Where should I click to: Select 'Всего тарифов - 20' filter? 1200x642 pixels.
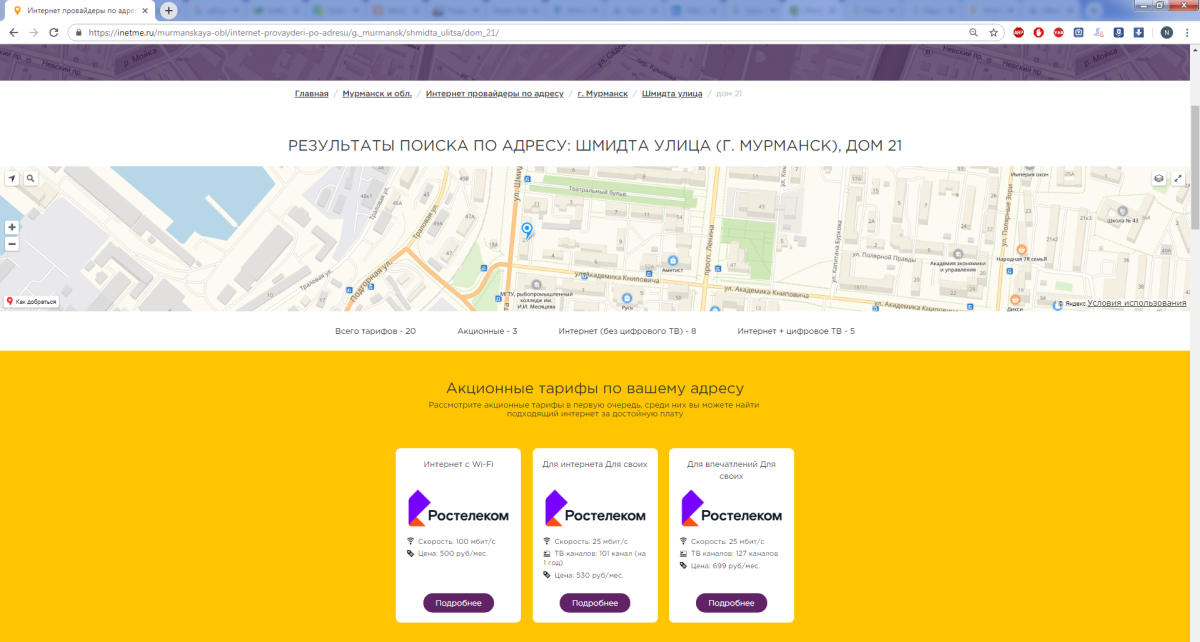click(375, 330)
